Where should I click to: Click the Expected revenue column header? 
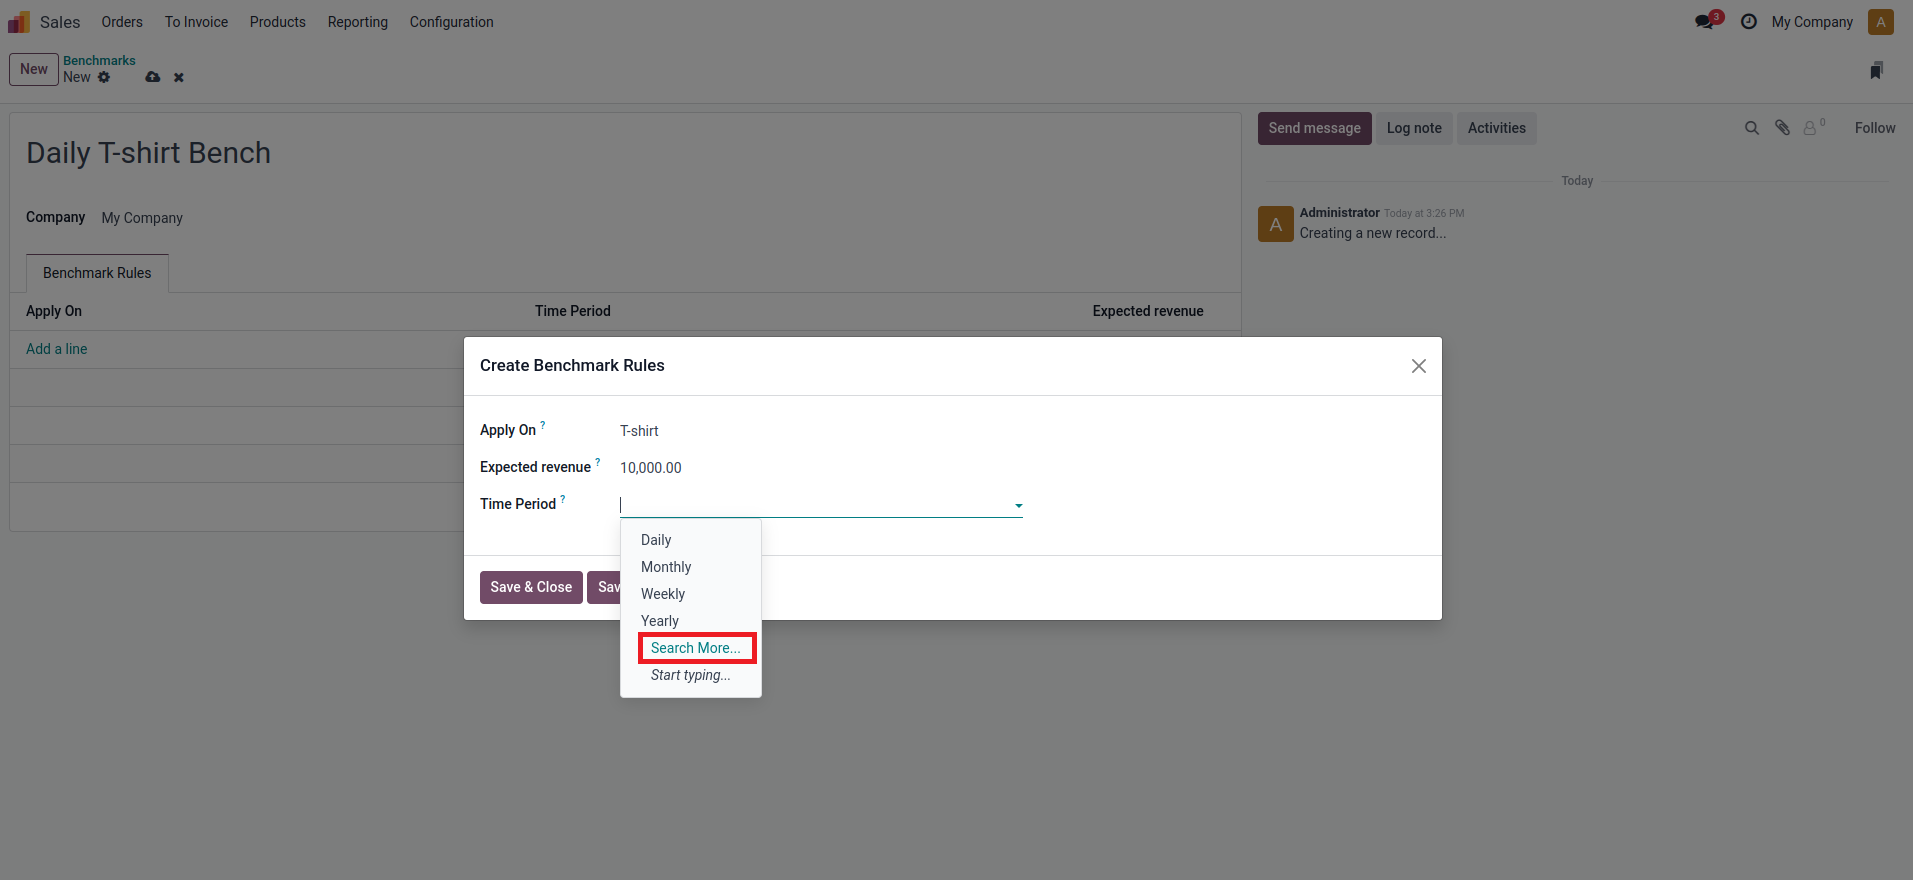point(1148,311)
